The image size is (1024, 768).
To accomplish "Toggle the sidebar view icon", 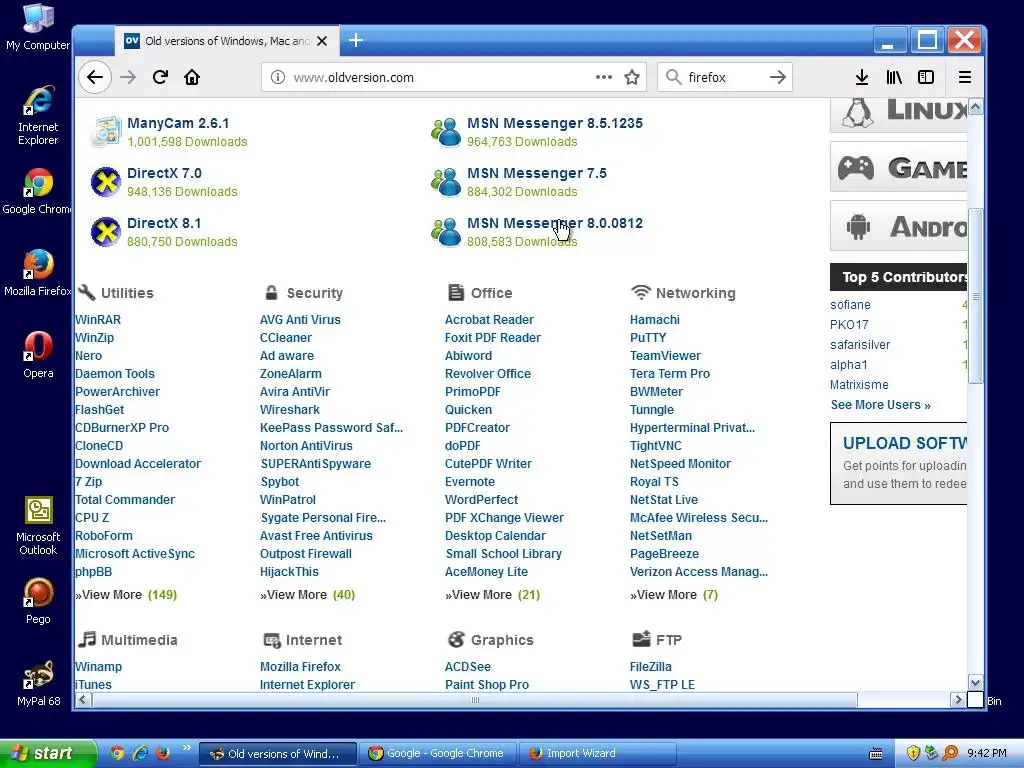I will [925, 77].
